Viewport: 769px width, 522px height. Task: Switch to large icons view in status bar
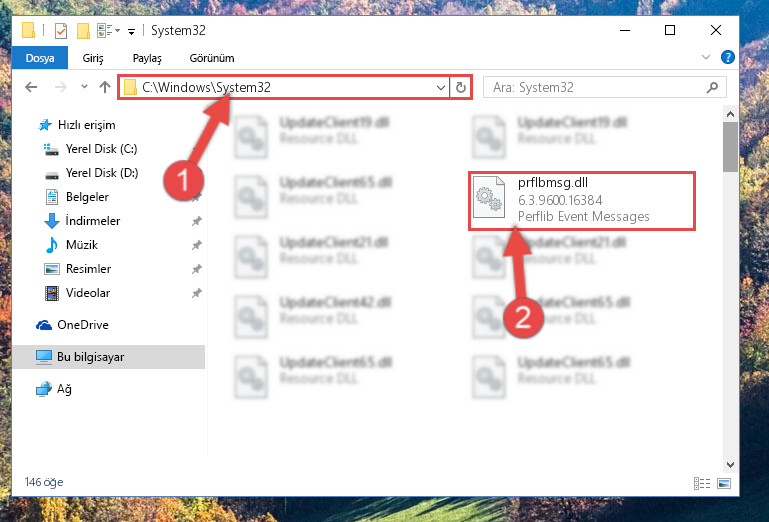click(x=724, y=483)
